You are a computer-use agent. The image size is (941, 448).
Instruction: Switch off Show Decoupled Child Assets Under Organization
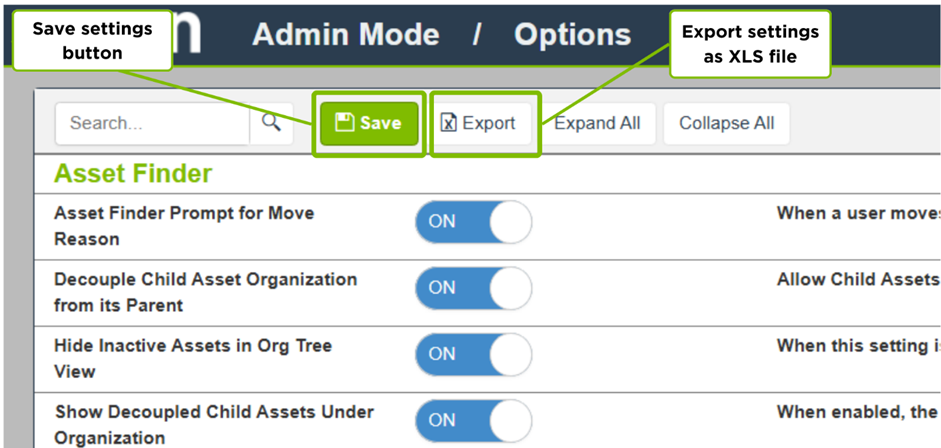pos(473,420)
